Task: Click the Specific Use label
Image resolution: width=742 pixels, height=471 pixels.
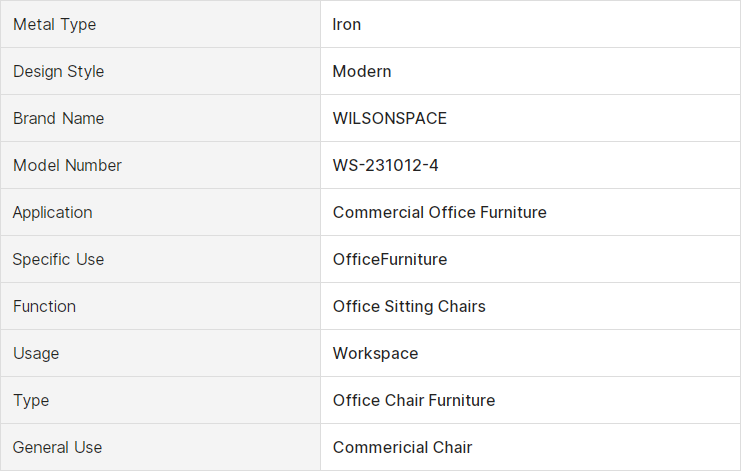Action: coord(58,259)
